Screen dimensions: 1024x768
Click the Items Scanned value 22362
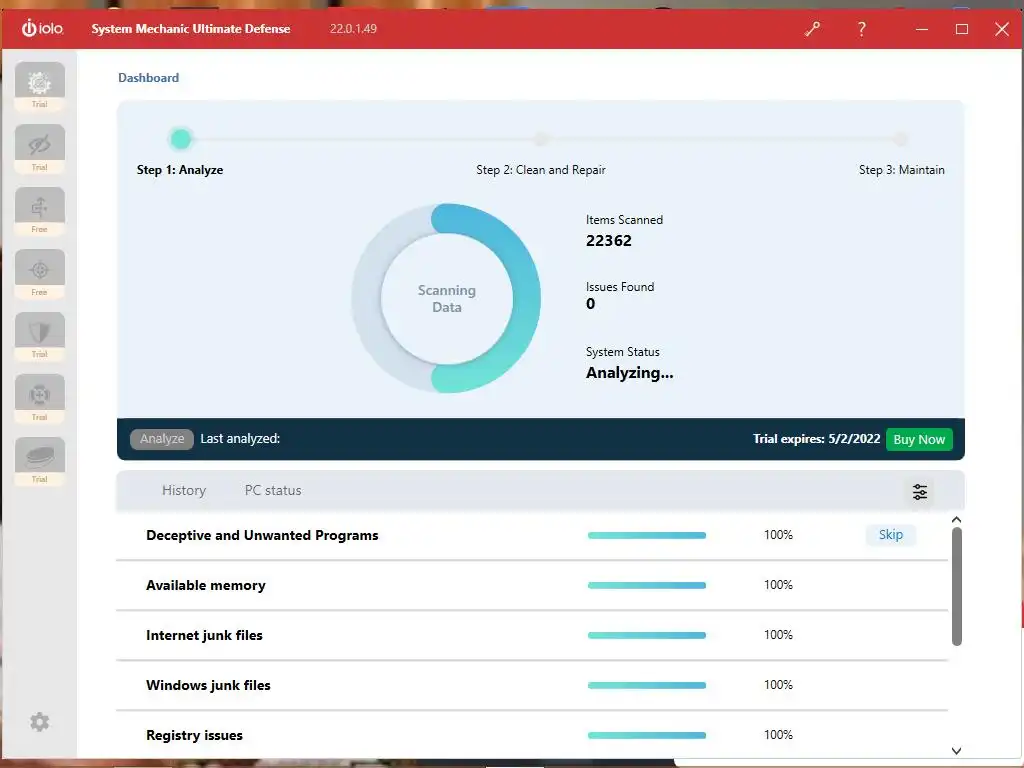609,241
